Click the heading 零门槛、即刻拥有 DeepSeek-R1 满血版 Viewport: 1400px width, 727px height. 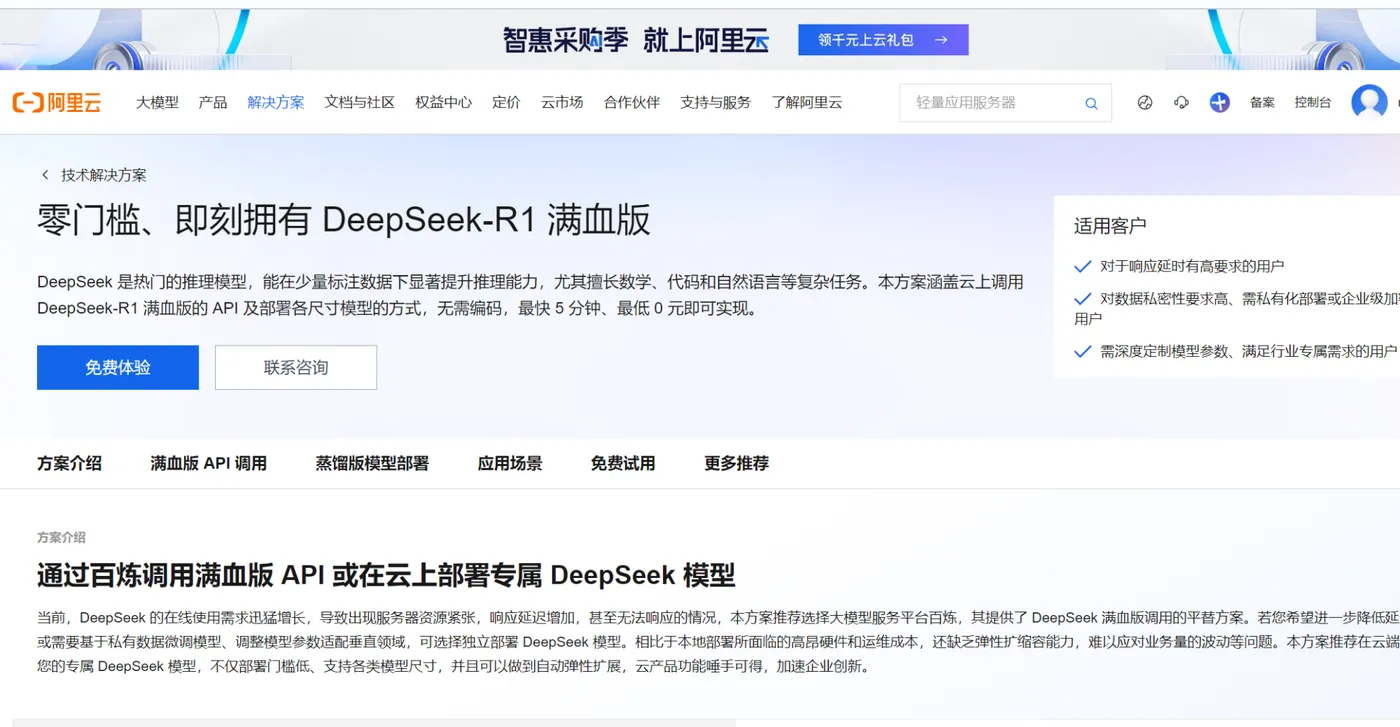click(344, 220)
